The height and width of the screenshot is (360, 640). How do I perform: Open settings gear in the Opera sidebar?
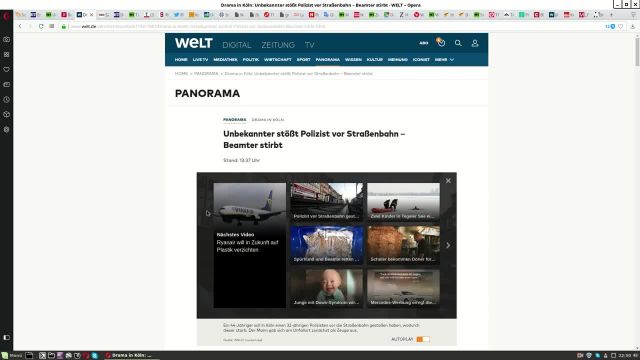coord(7,129)
